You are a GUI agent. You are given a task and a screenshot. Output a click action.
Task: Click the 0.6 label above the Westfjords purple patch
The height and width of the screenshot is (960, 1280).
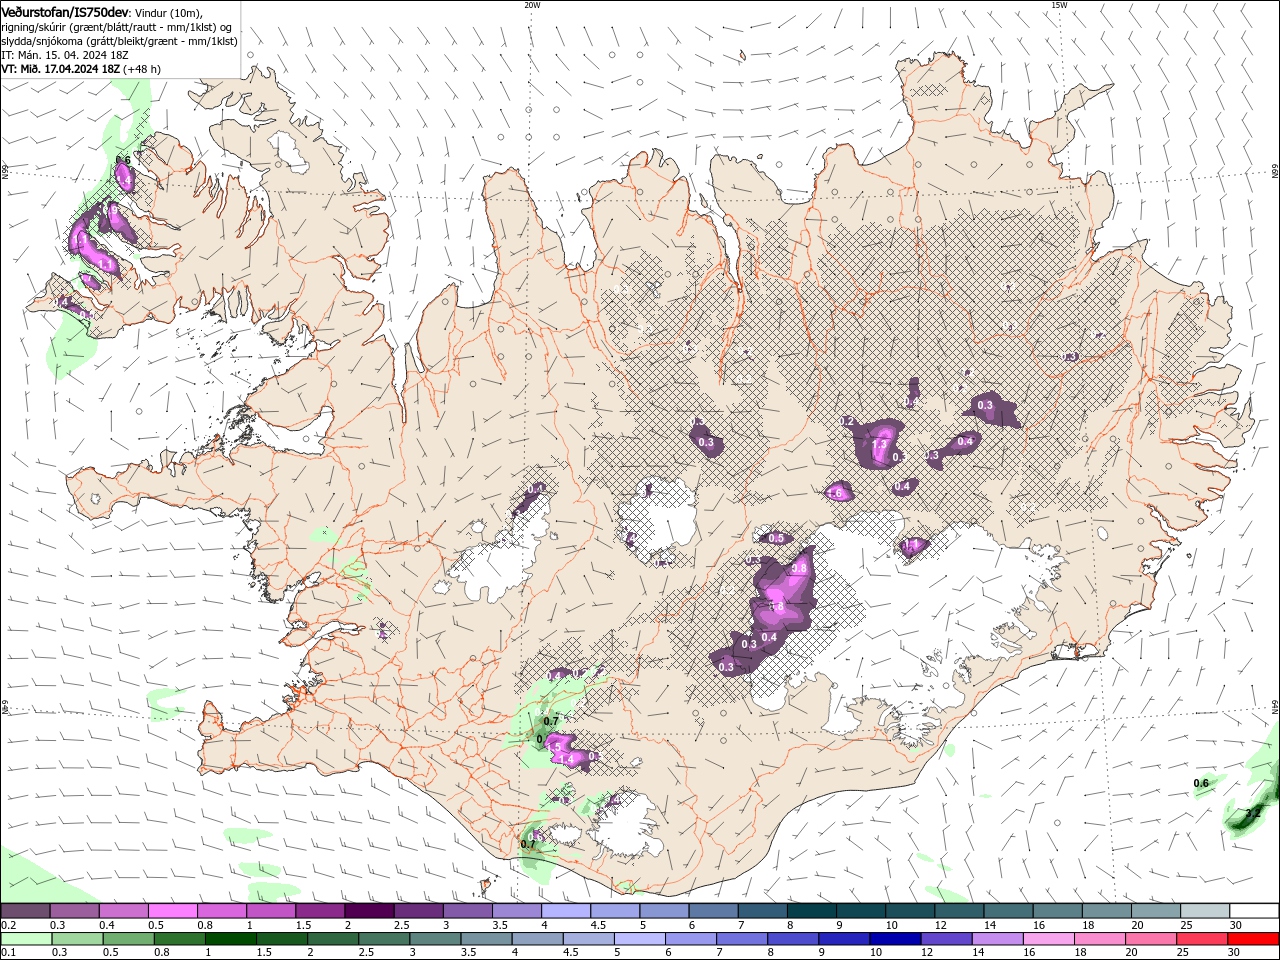pyautogui.click(x=124, y=160)
